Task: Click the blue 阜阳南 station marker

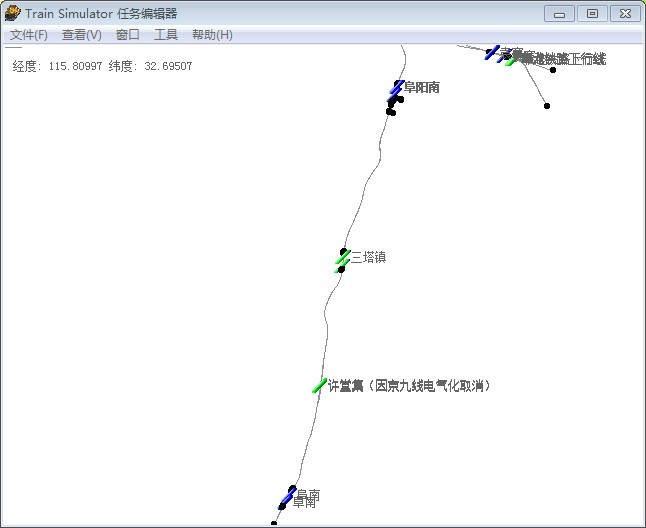Action: coord(397,89)
